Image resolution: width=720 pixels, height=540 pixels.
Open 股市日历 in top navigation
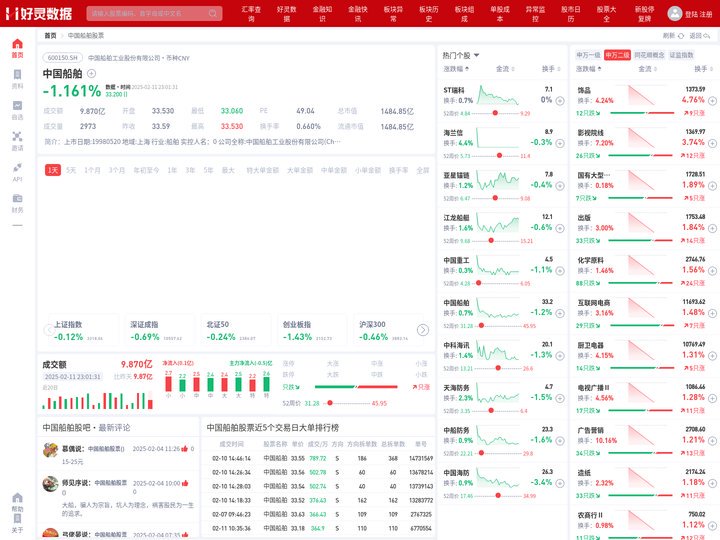click(x=571, y=14)
